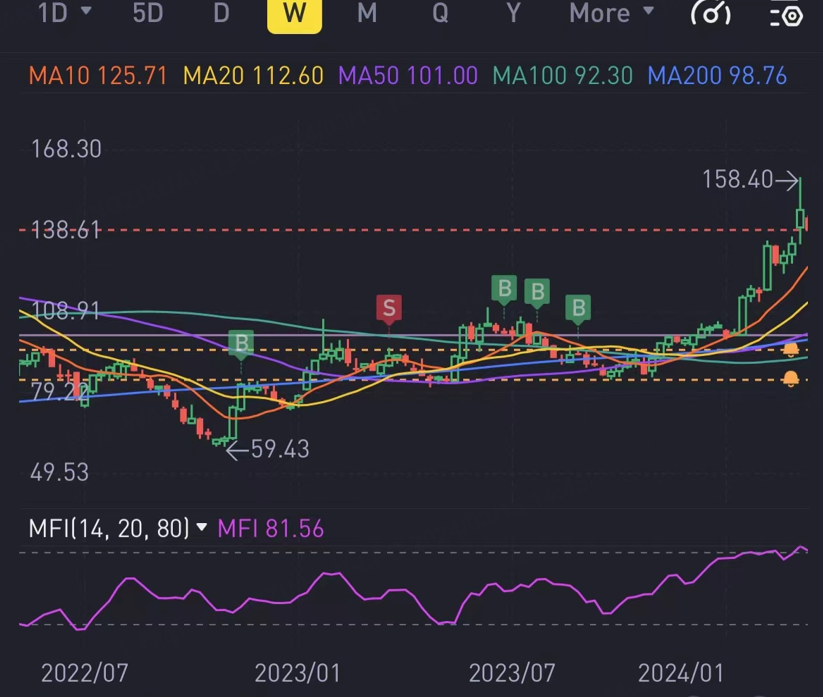This screenshot has width=823, height=697.
Task: Tap the 158.40 high price label
Action: pos(737,179)
